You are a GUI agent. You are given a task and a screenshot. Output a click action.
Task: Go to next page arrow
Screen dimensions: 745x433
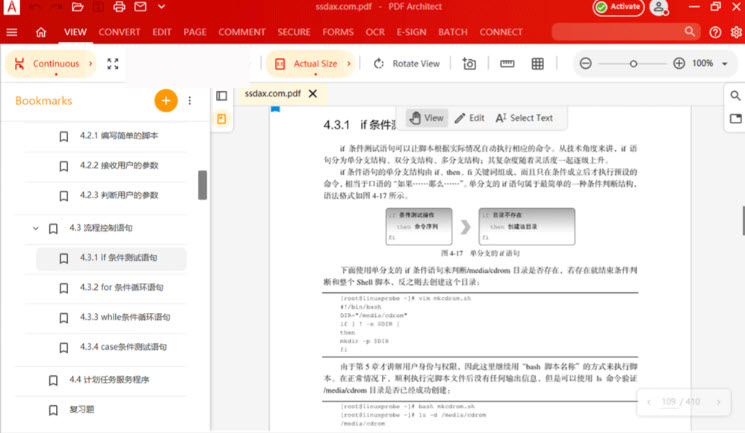point(718,402)
